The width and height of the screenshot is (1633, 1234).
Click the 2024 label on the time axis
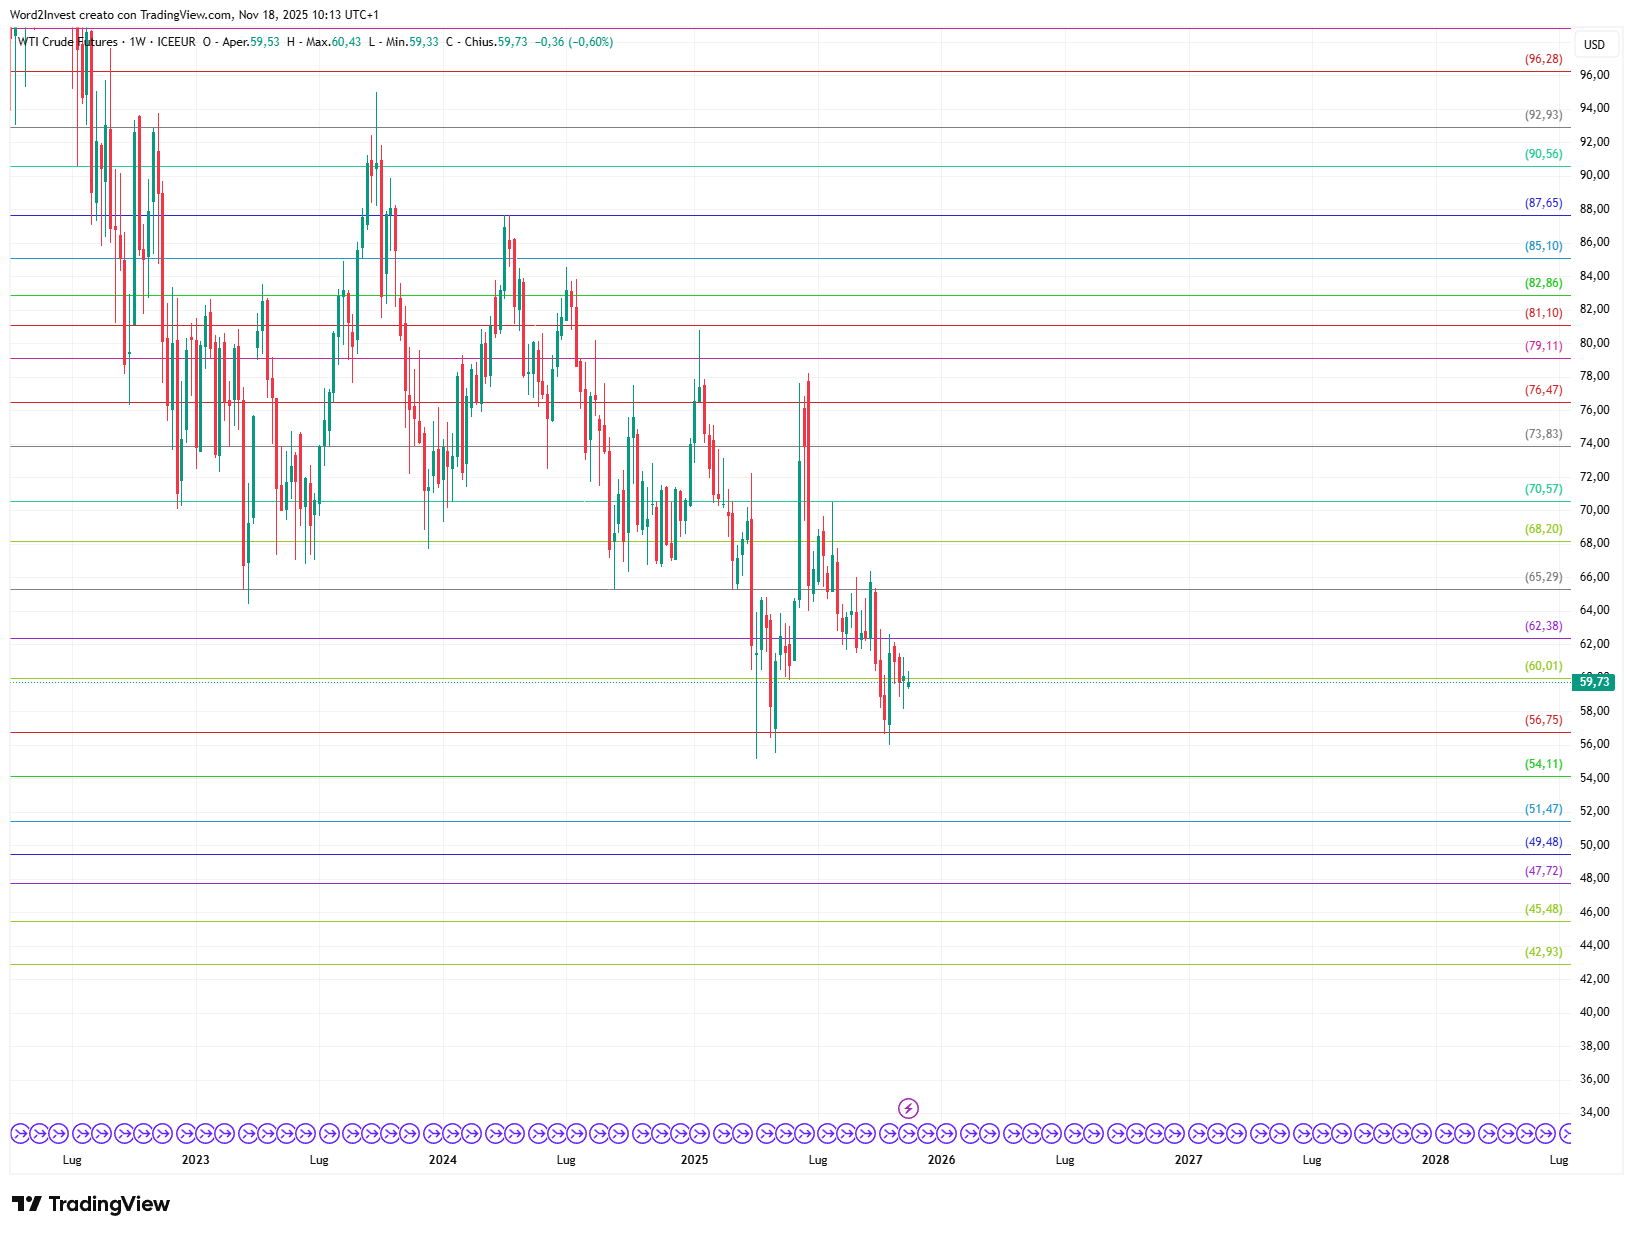pyautogui.click(x=443, y=1160)
